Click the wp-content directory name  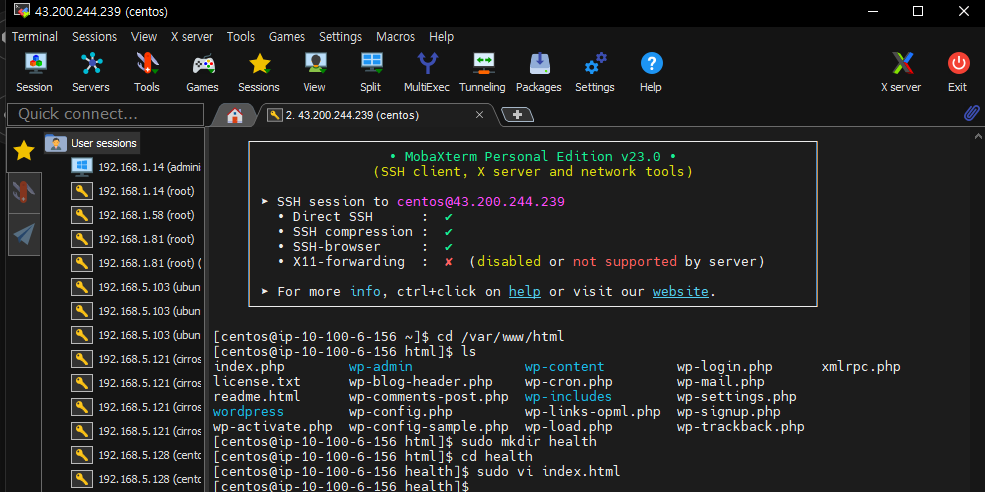565,367
